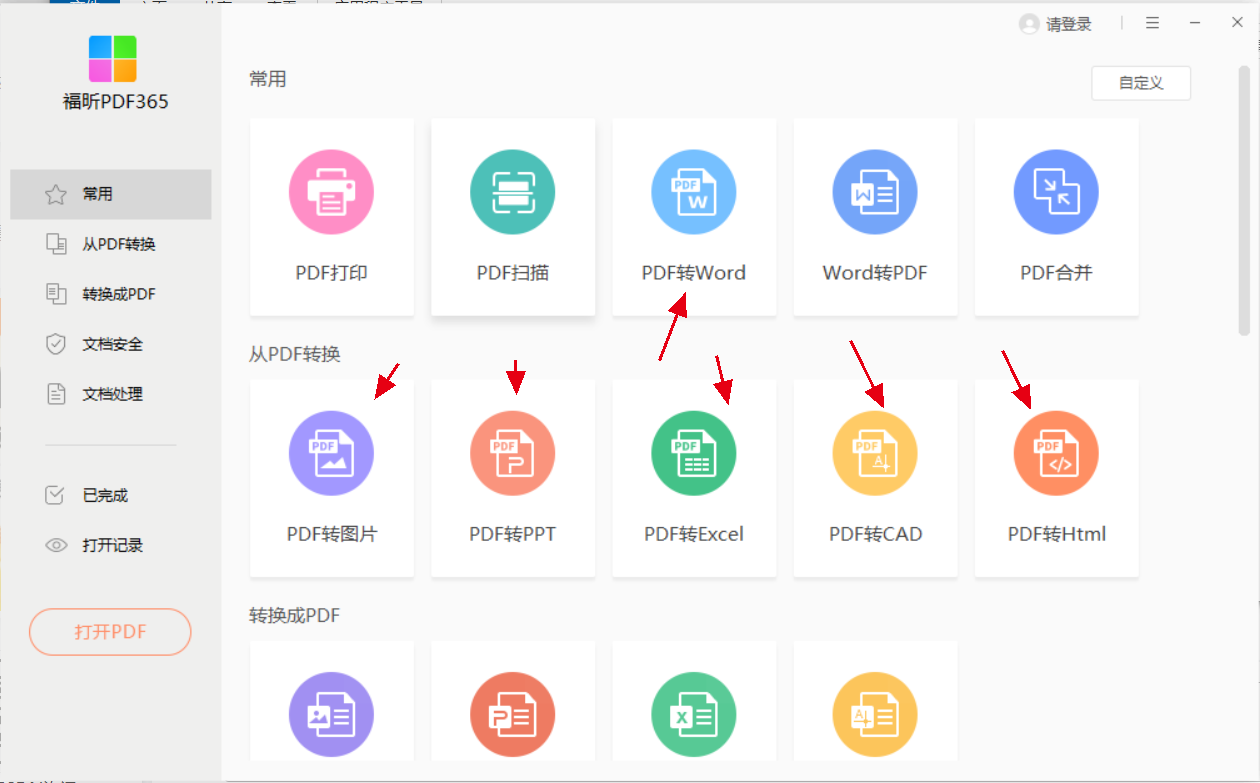The height and width of the screenshot is (783, 1260).
Task: Select the PDF转Excel converter
Action: point(694,478)
